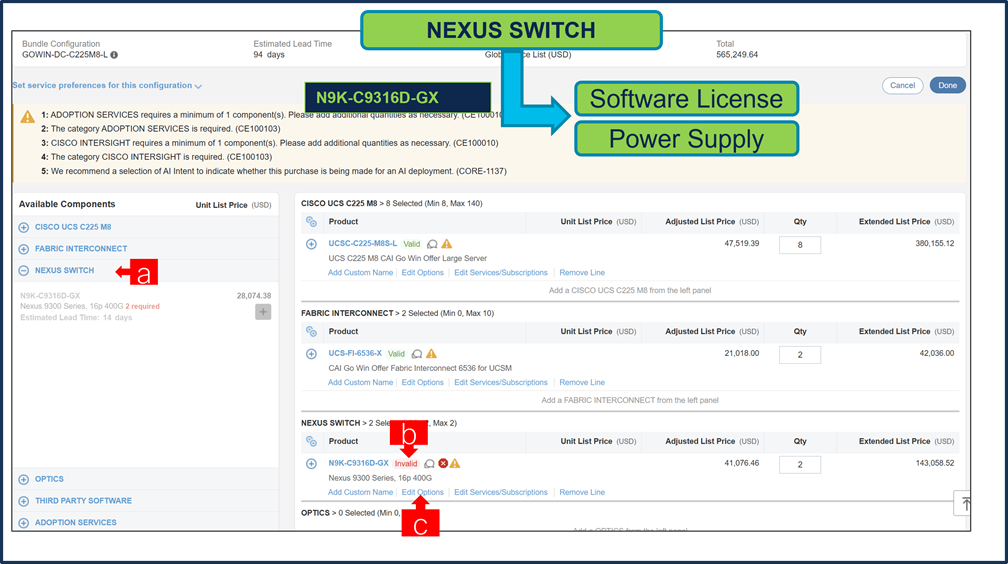Expand the N9K-C9316D-GX product row

click(311, 464)
